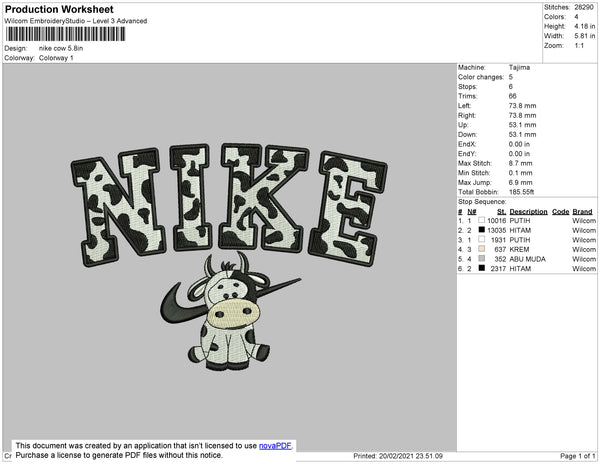The image size is (600, 464).
Task: Select the 'Page 1 of 1' footer text
Action: click(x=578, y=456)
